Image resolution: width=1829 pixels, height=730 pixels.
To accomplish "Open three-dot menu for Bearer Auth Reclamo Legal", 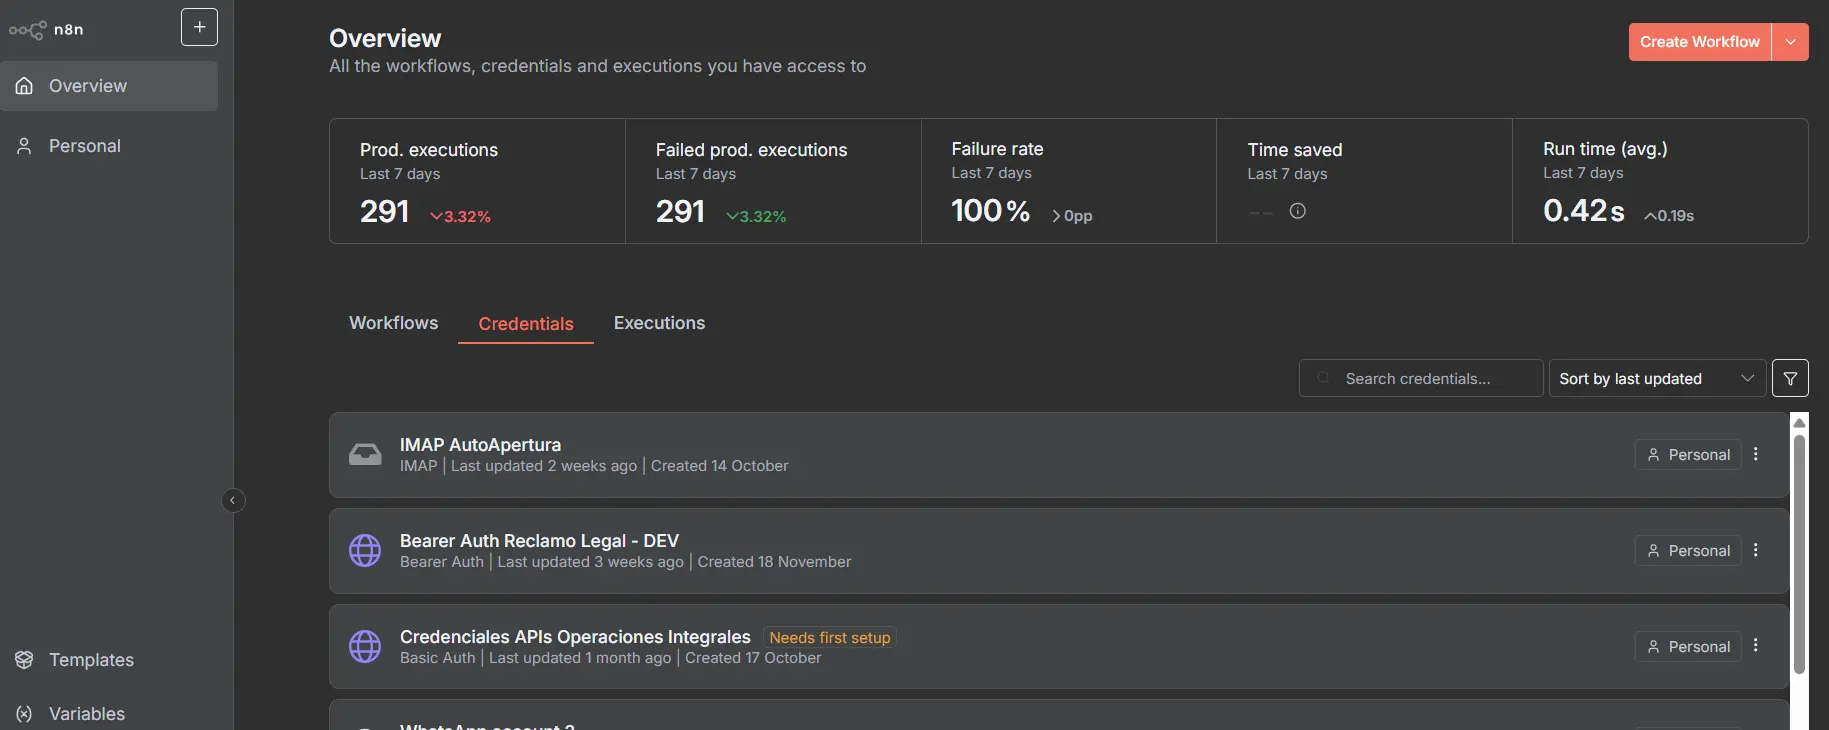I will tap(1756, 550).
